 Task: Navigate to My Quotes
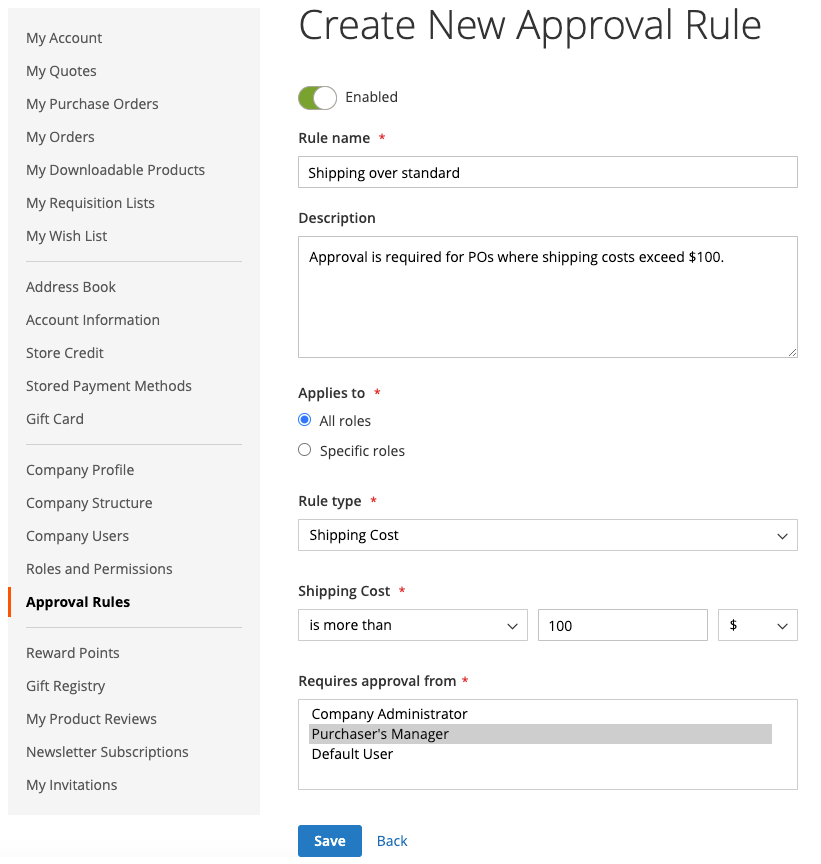coord(61,71)
